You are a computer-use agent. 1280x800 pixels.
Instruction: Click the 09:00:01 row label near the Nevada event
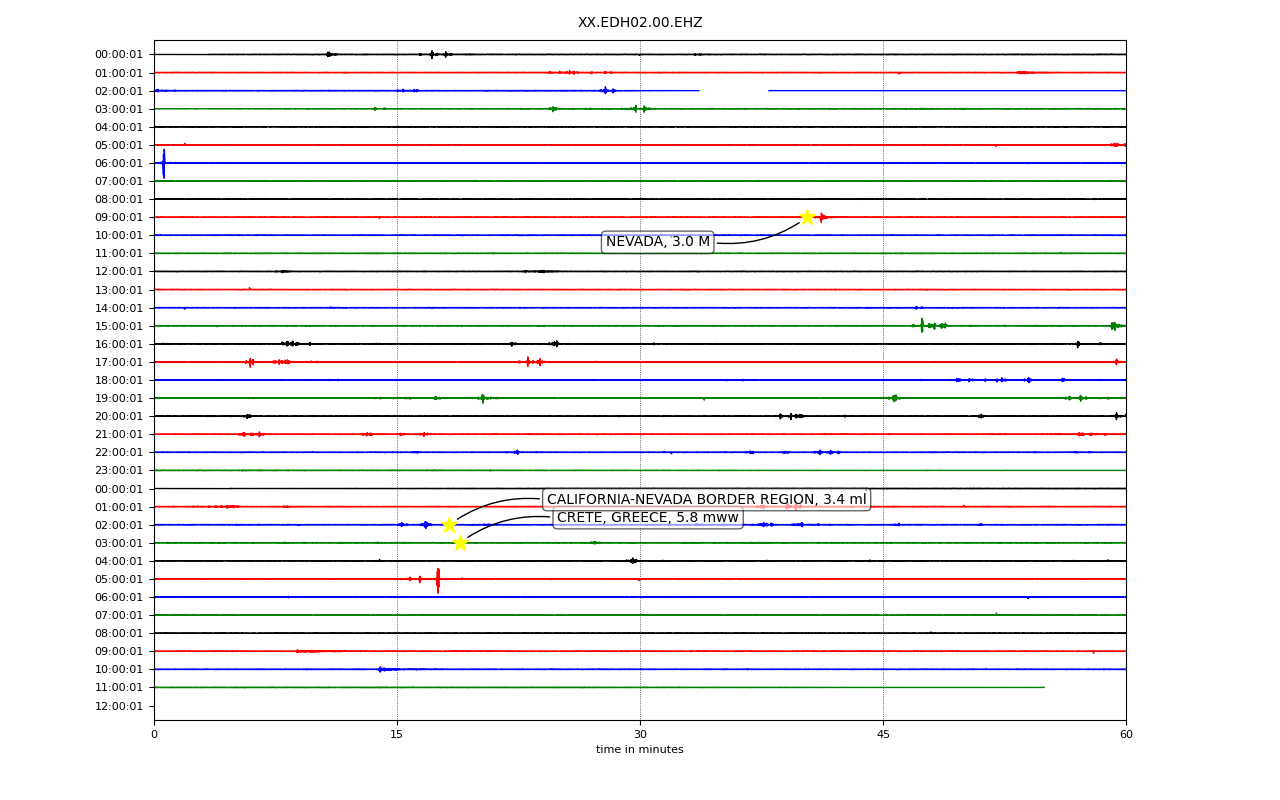[119, 217]
